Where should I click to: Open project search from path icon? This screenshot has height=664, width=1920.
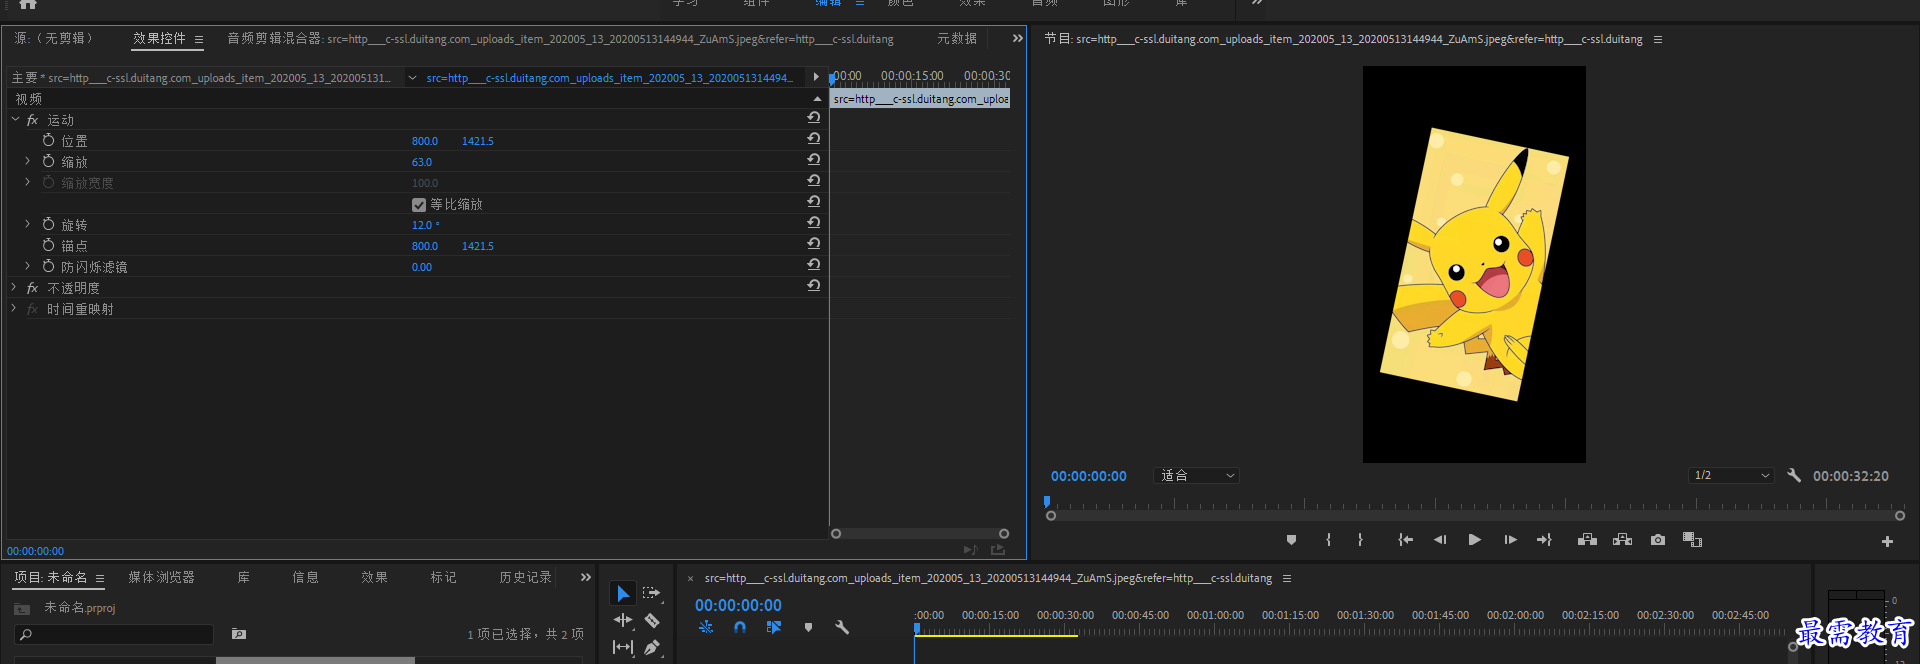click(239, 634)
